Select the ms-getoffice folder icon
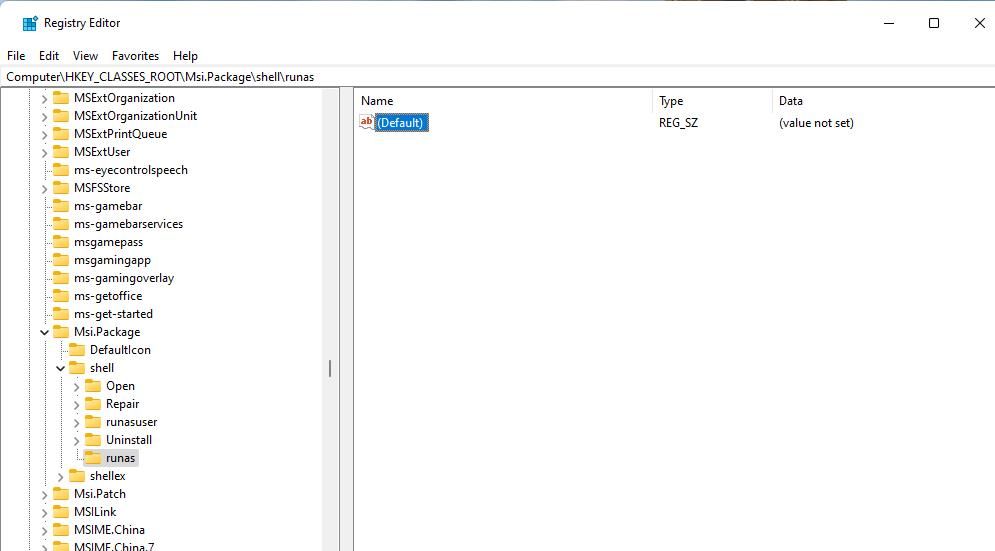This screenshot has height=551, width=995. (61, 296)
